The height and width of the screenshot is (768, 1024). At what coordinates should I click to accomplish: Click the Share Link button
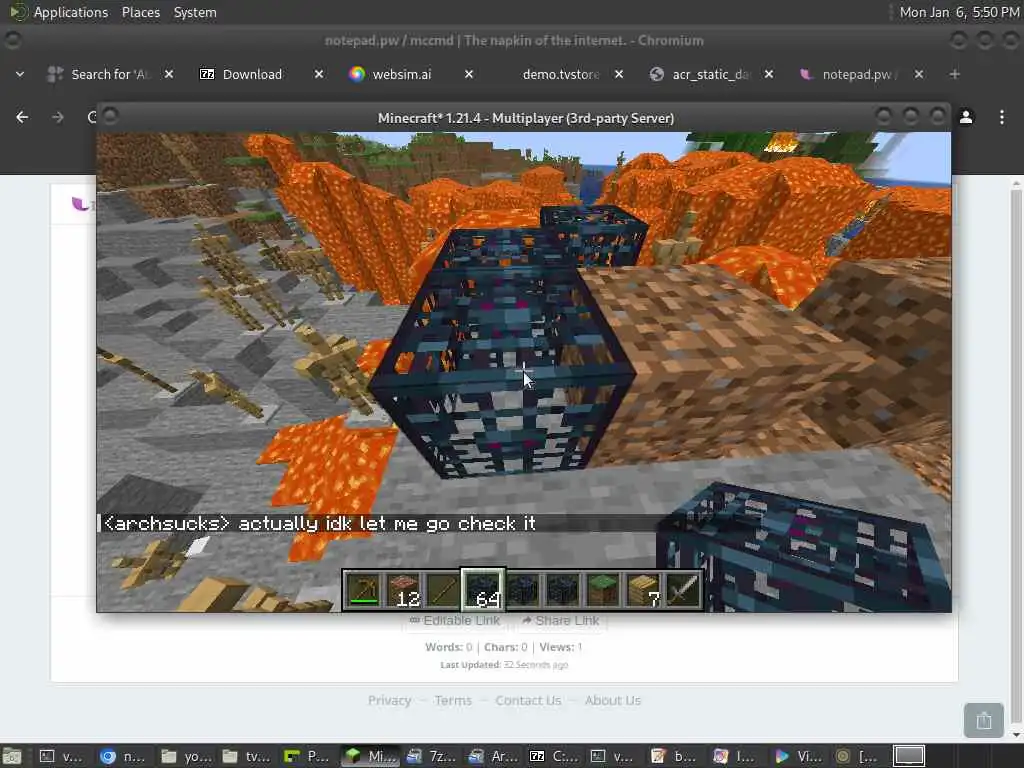[560, 620]
